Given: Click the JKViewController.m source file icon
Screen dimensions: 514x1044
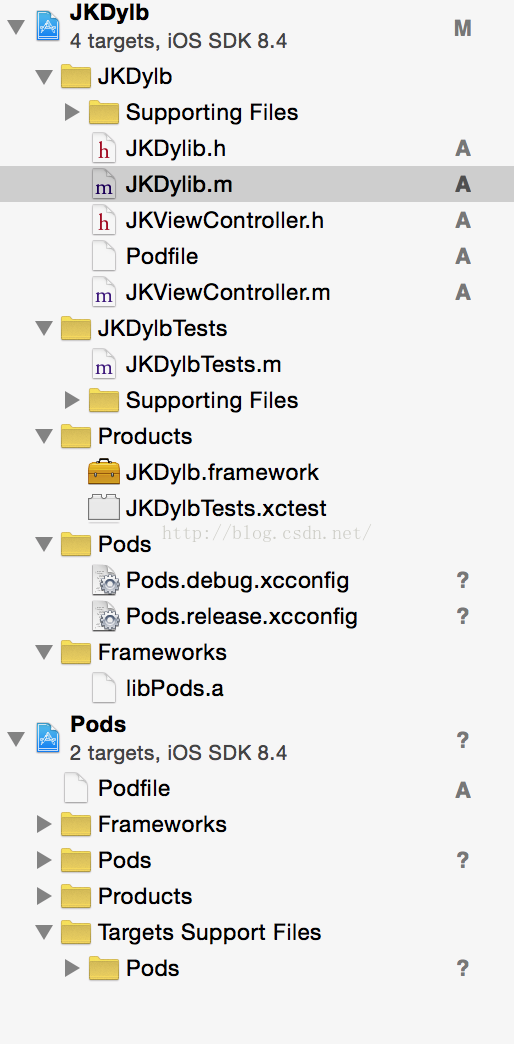Looking at the screenshot, I should click(x=103, y=292).
